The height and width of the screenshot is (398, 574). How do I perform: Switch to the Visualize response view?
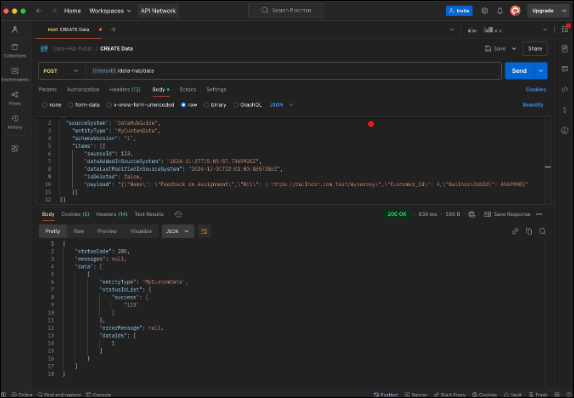click(x=141, y=231)
